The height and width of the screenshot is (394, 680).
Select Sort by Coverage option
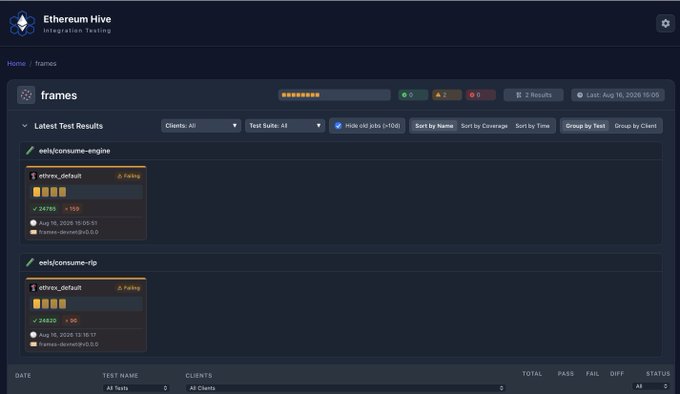[x=484, y=126]
